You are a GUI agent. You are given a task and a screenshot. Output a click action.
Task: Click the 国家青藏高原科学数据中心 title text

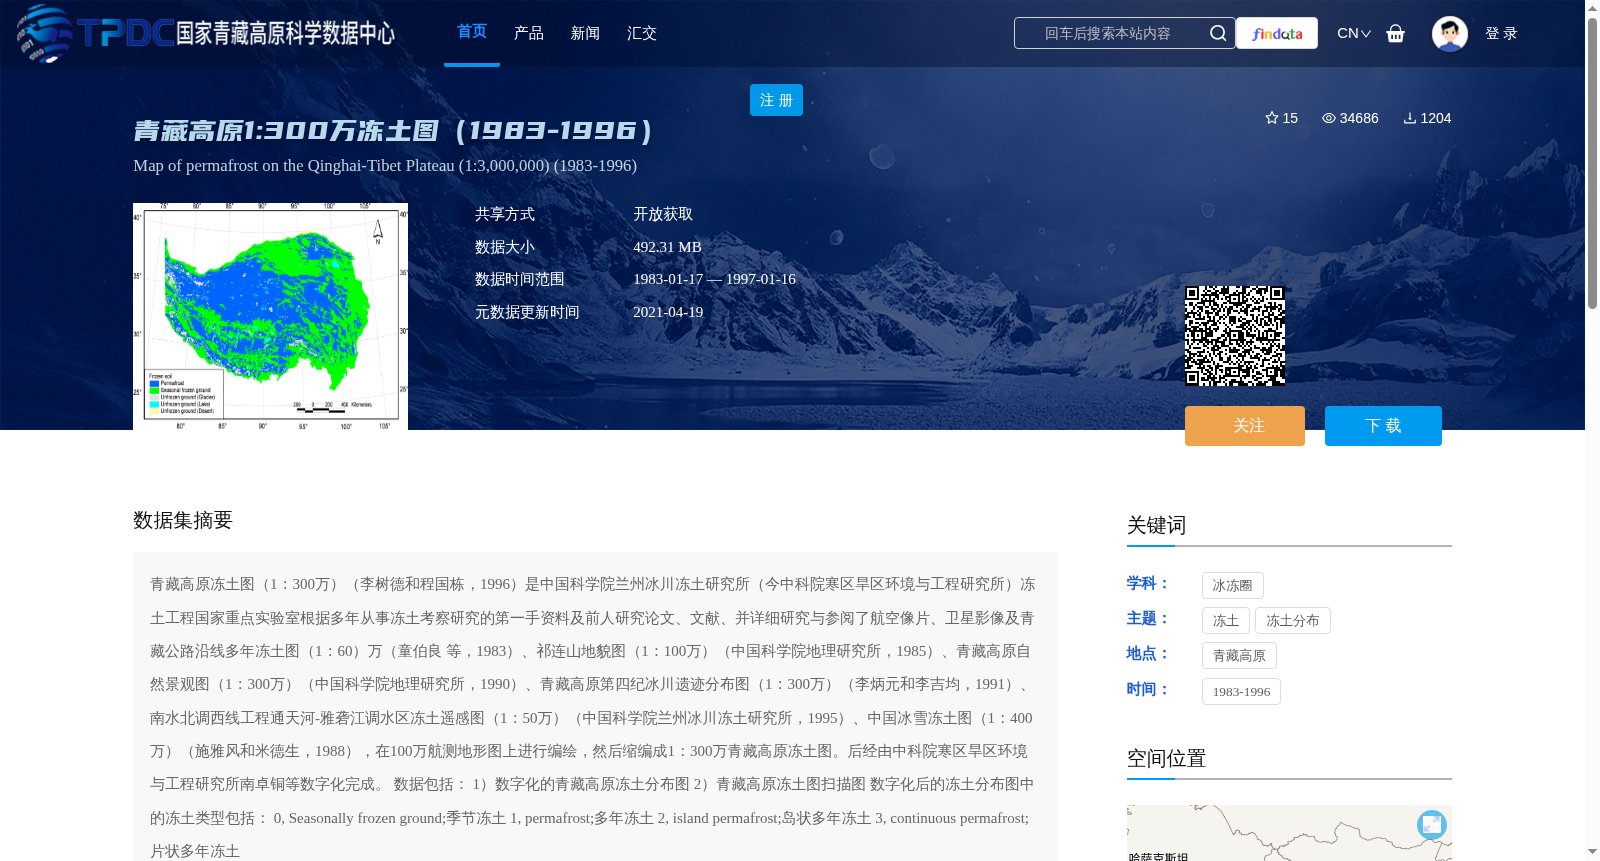click(x=286, y=33)
